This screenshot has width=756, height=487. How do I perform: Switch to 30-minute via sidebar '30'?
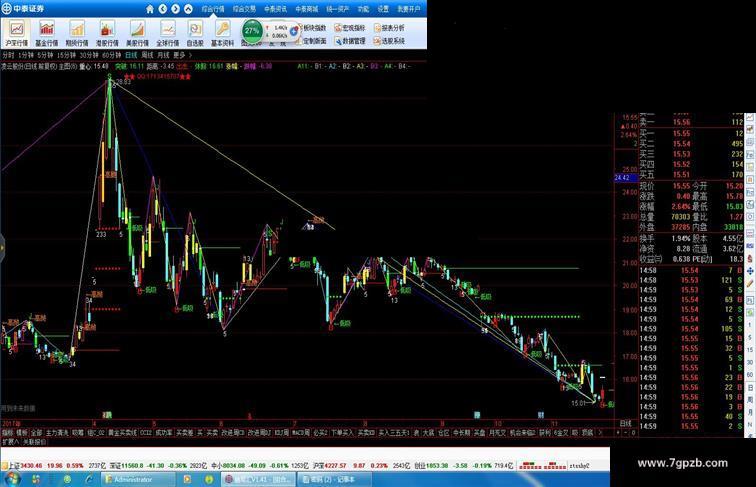(x=750, y=362)
